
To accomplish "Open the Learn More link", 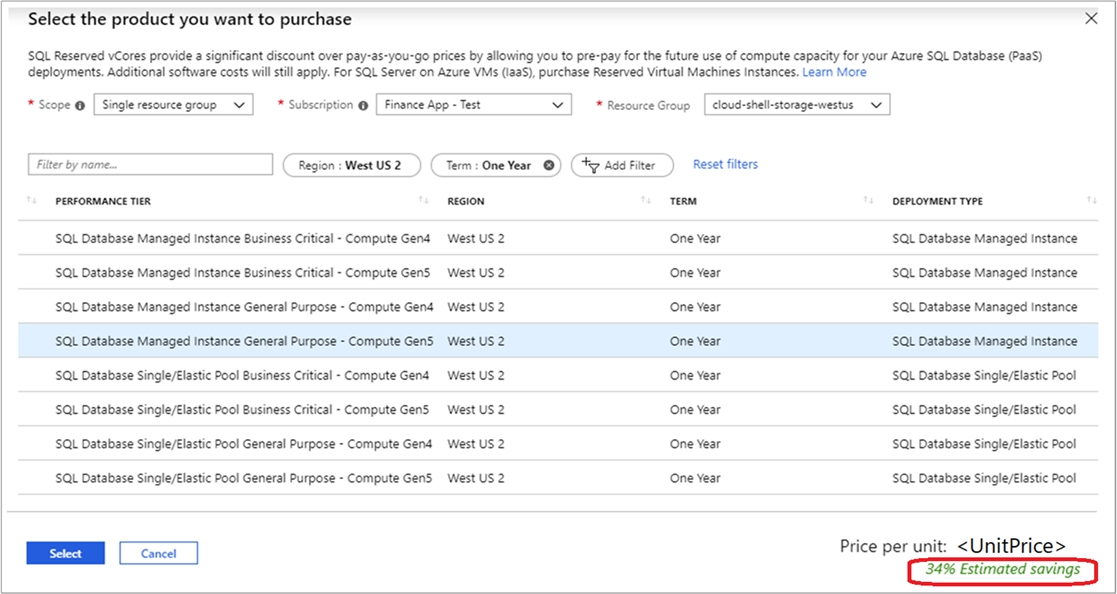I will [834, 72].
